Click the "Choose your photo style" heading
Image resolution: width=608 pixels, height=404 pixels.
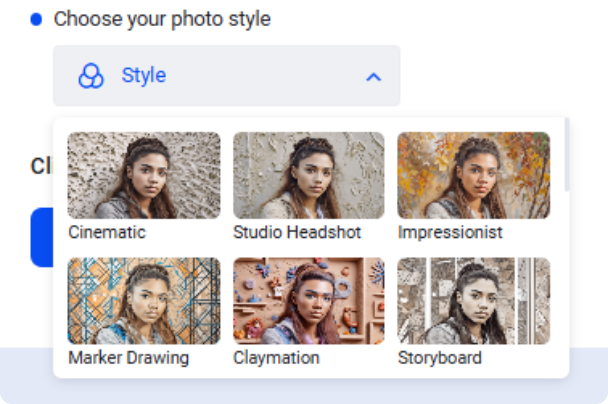(x=162, y=19)
